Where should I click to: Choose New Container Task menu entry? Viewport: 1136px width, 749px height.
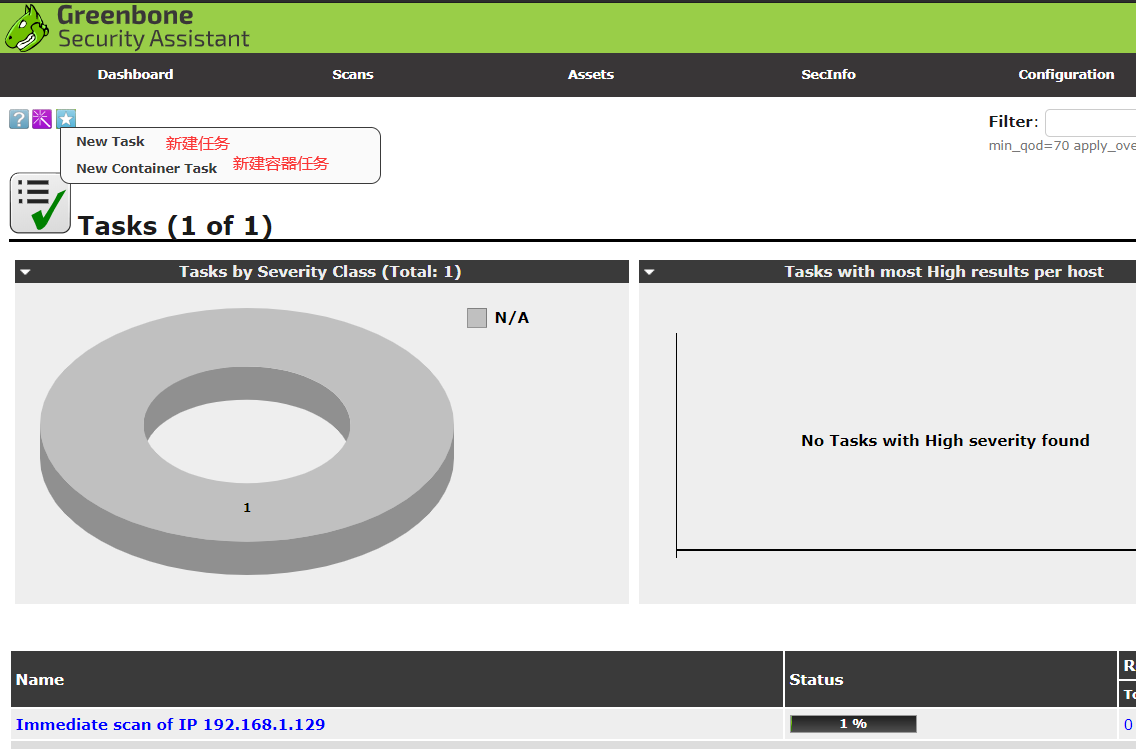tap(146, 168)
